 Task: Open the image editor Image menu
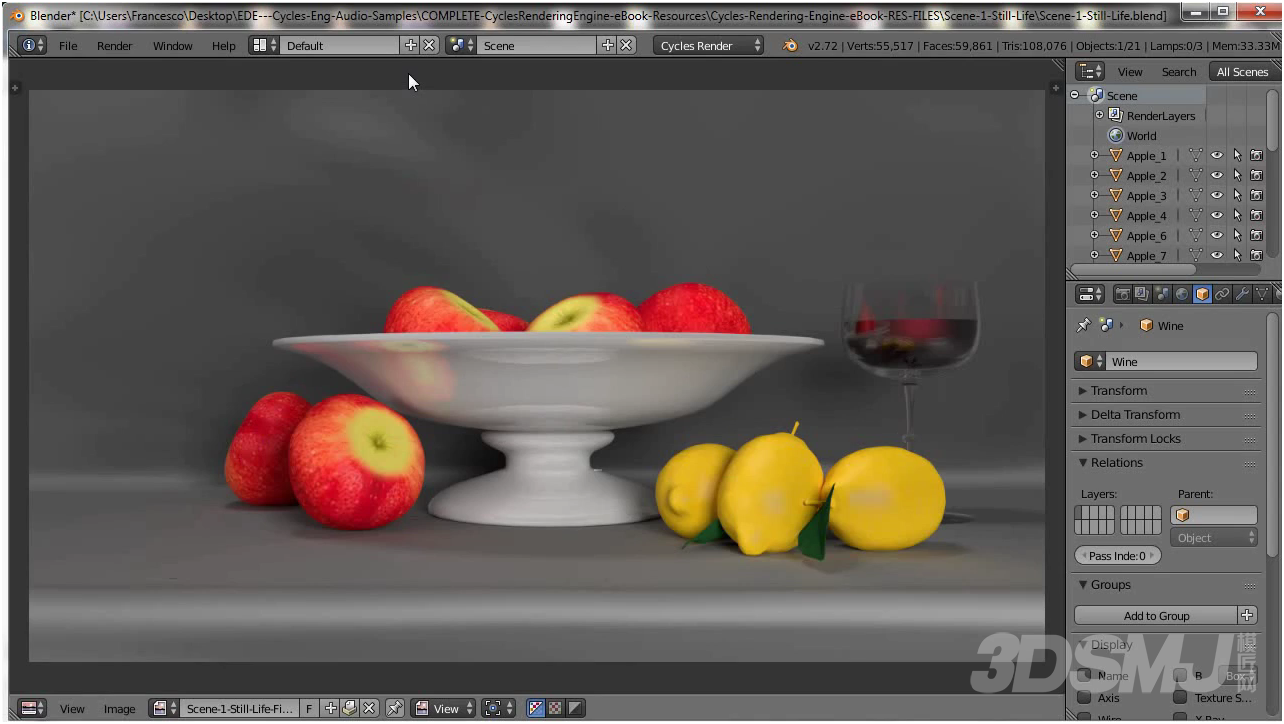click(119, 709)
